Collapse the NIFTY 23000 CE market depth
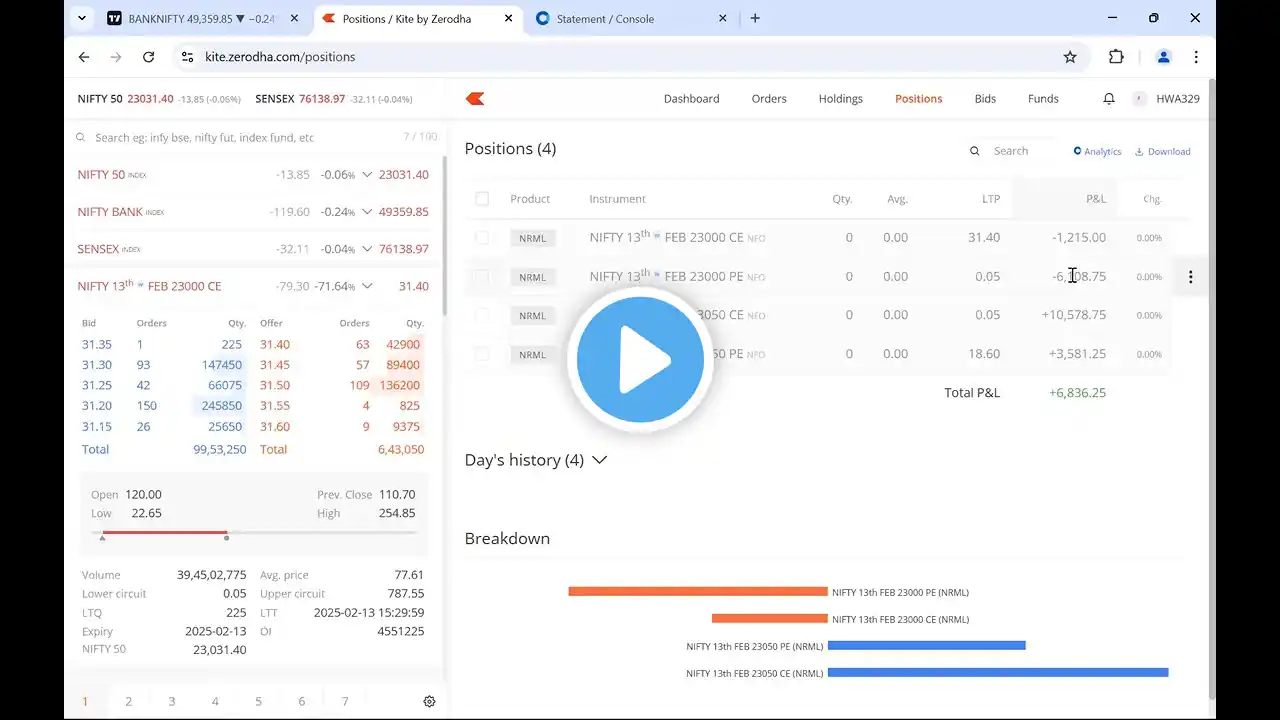Screen dimensions: 1280x720 (x=367, y=286)
